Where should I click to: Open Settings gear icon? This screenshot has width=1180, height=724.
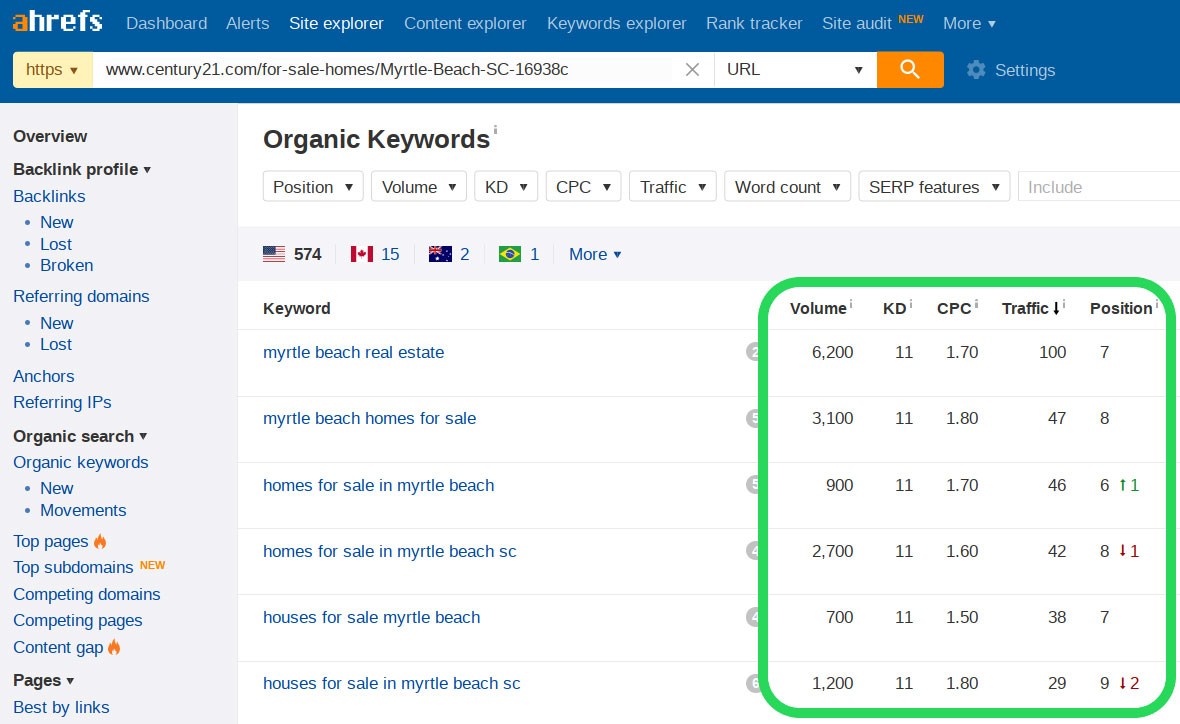pos(976,70)
